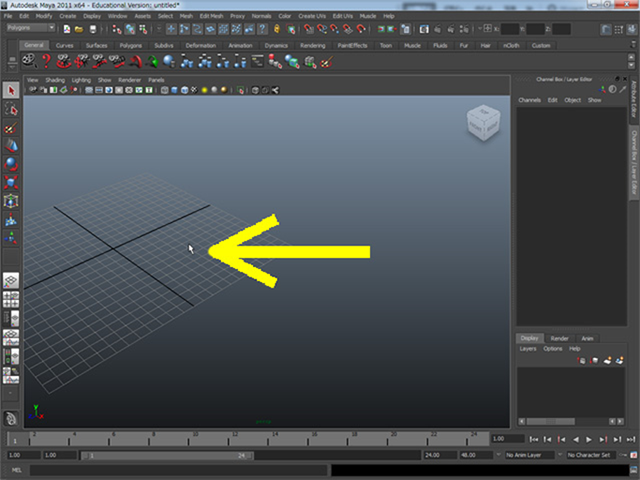Click the film reel shelf icon
640x480 pixels.
[x=29, y=62]
